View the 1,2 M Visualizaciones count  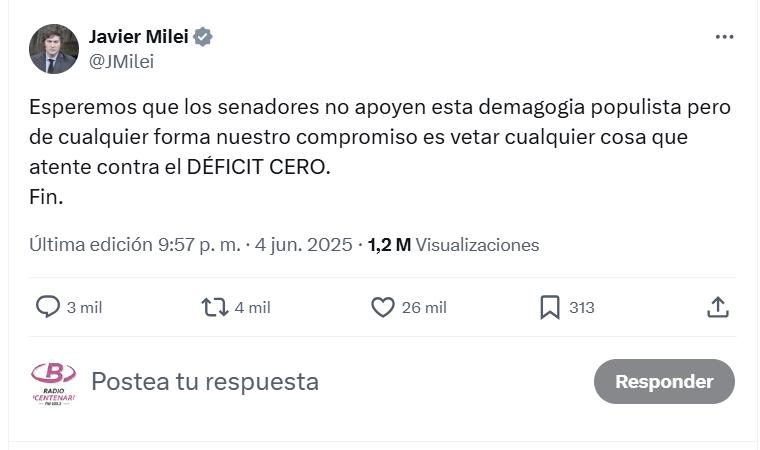(453, 244)
